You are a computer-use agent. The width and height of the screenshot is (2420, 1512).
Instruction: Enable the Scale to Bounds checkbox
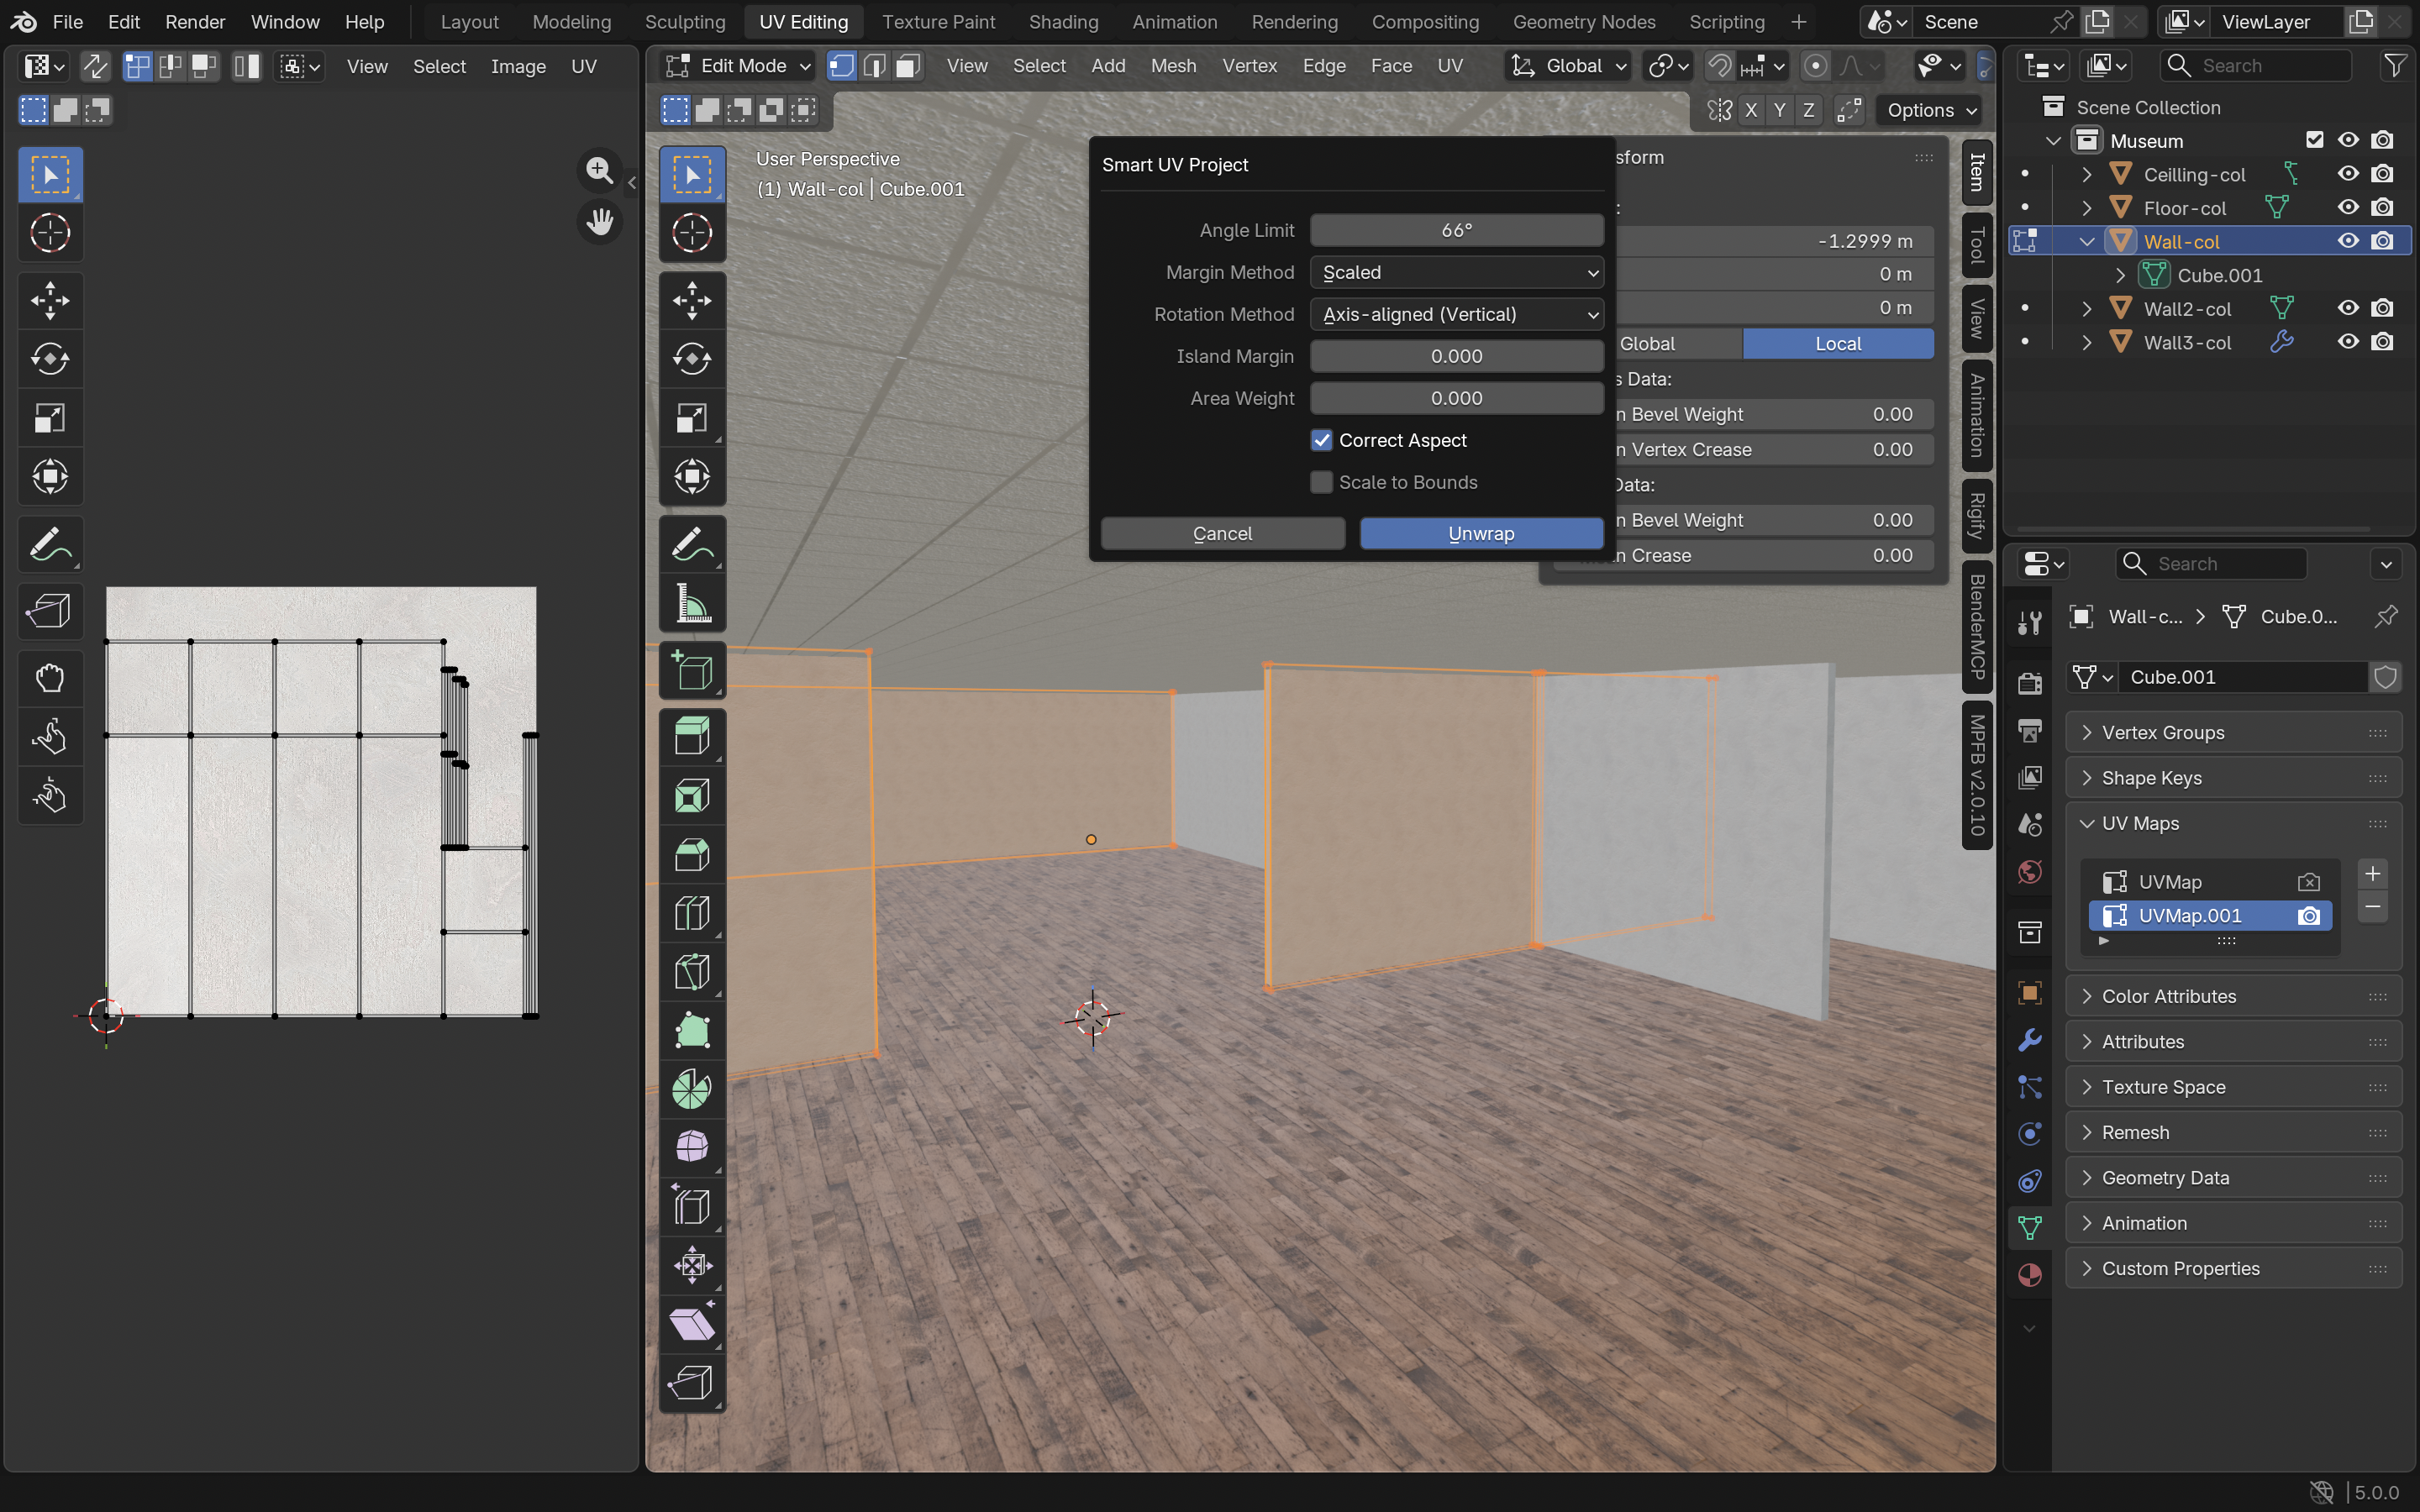[1321, 482]
